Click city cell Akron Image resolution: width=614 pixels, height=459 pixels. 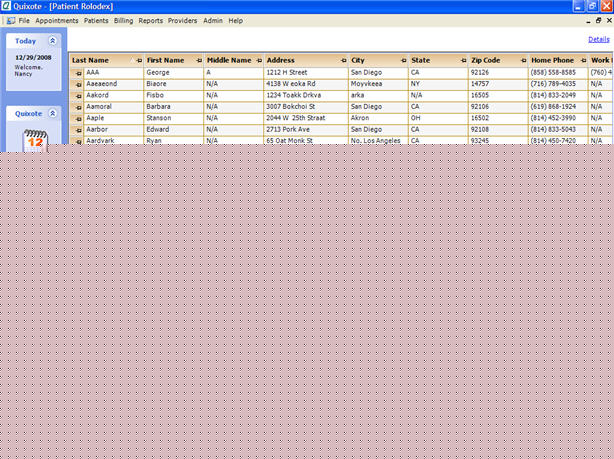(378, 118)
